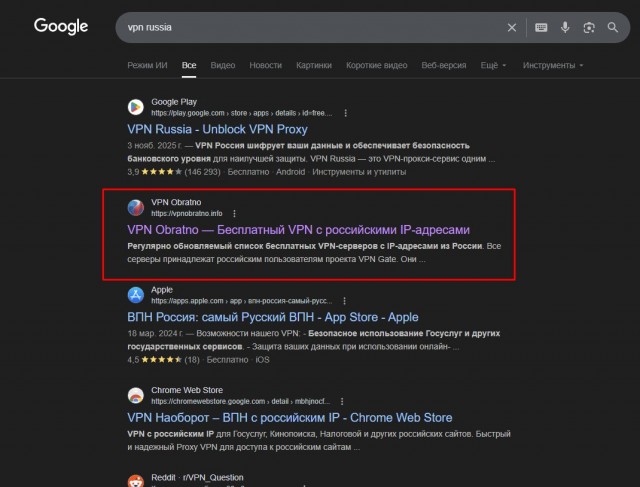640x487 pixels.
Task: Open three-dot menu for VPN Obratno result
Action: 234,213
